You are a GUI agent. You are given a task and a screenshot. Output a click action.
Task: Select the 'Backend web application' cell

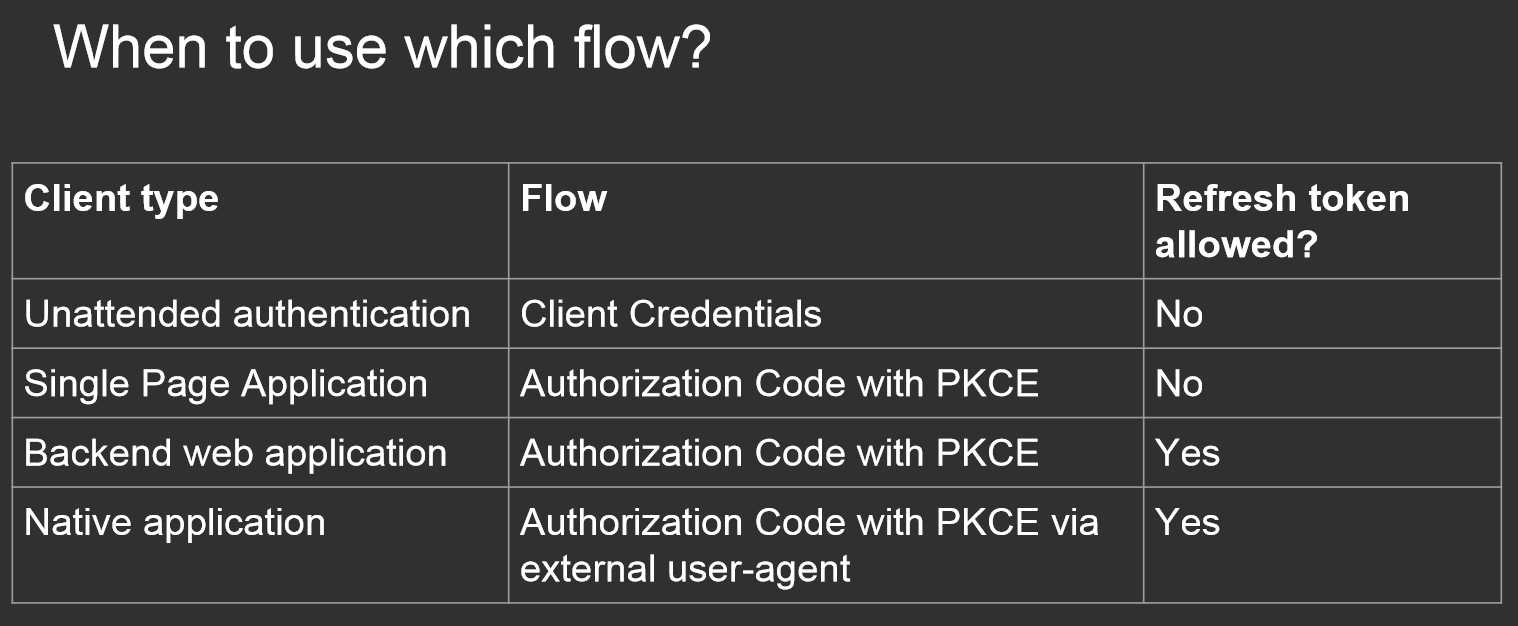point(260,452)
